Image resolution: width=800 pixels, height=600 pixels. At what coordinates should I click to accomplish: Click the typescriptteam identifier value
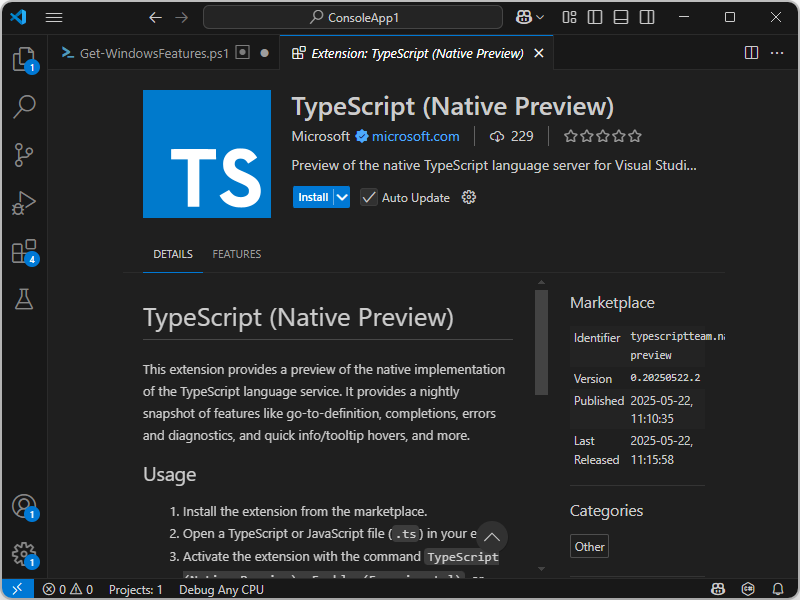678,345
